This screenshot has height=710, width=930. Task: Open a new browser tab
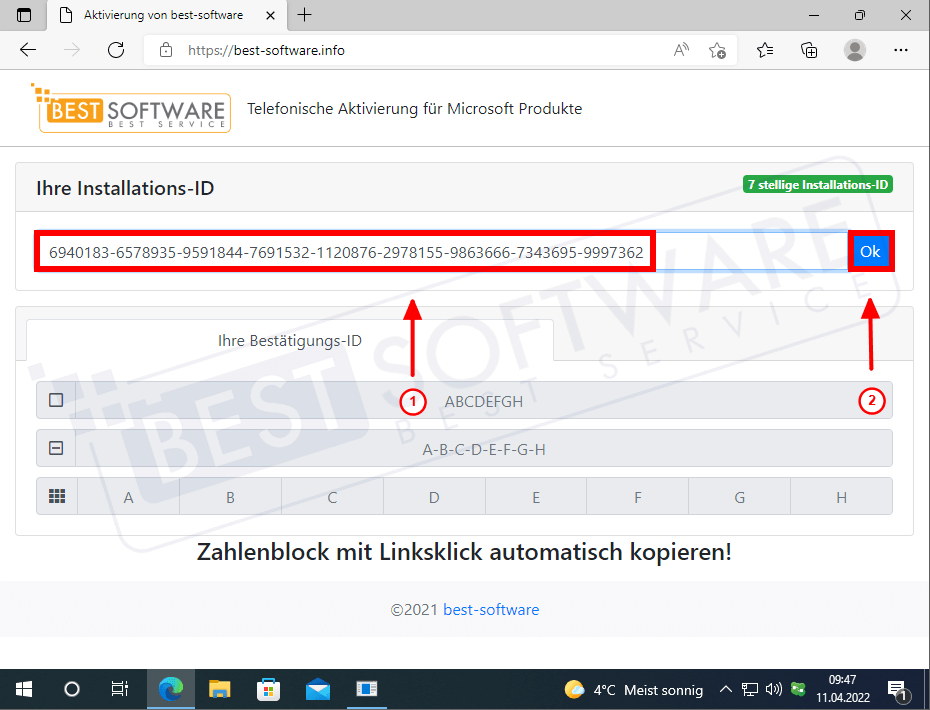pos(305,15)
